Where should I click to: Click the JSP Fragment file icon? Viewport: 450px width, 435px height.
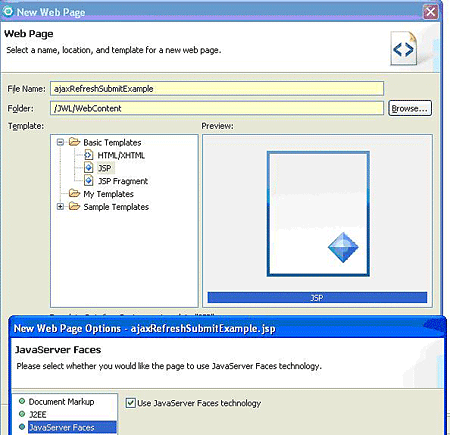88,181
